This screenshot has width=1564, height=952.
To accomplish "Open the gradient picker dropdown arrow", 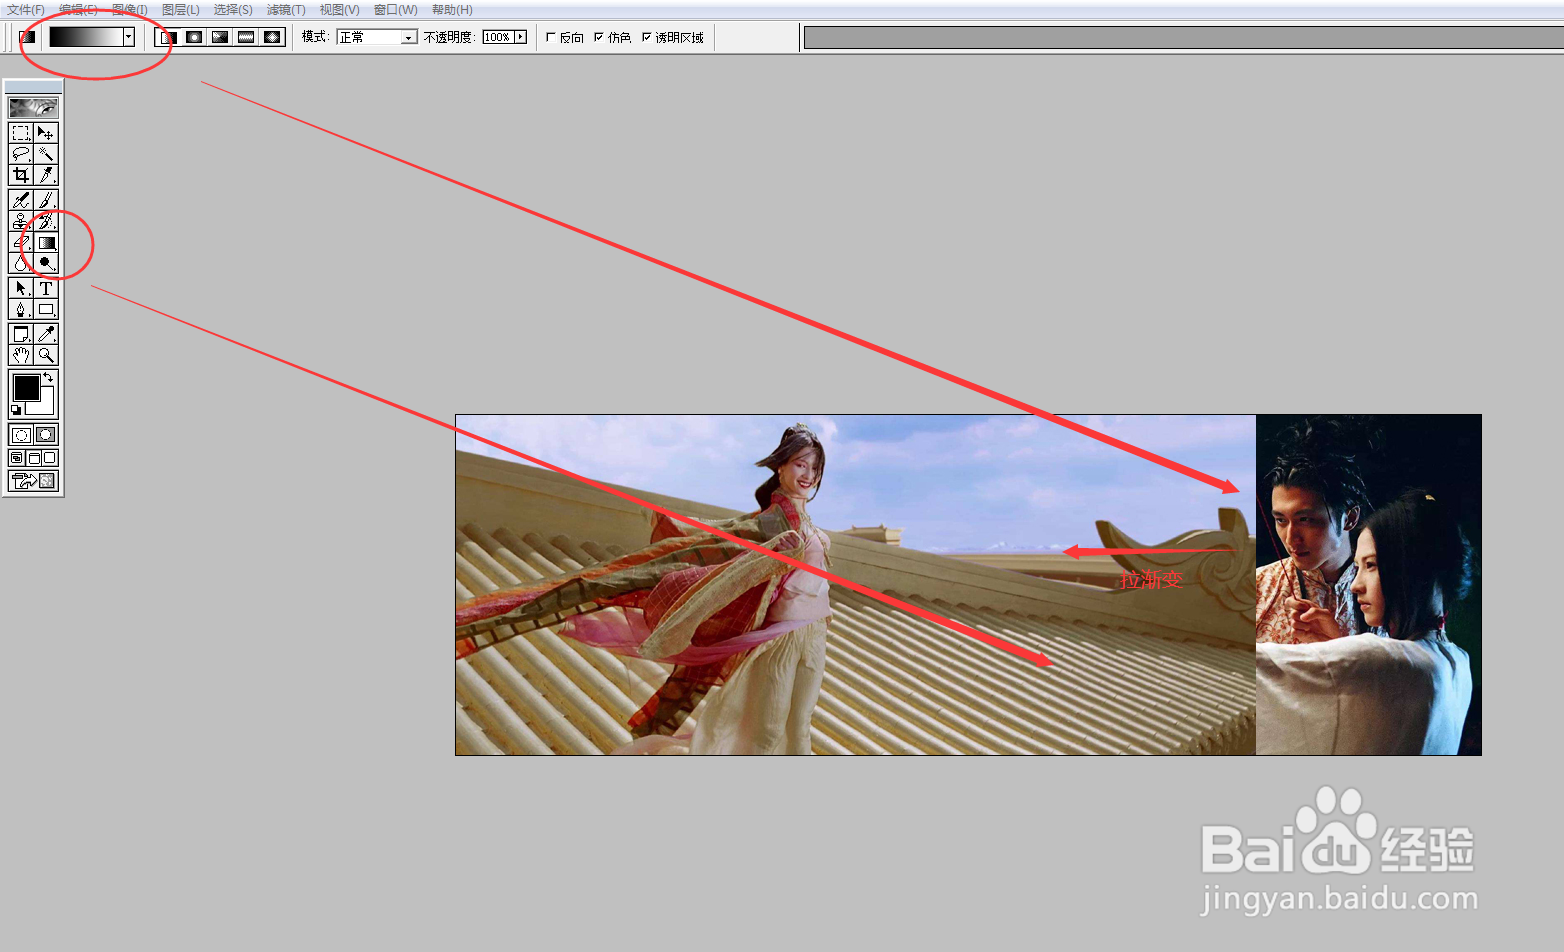I will point(129,37).
